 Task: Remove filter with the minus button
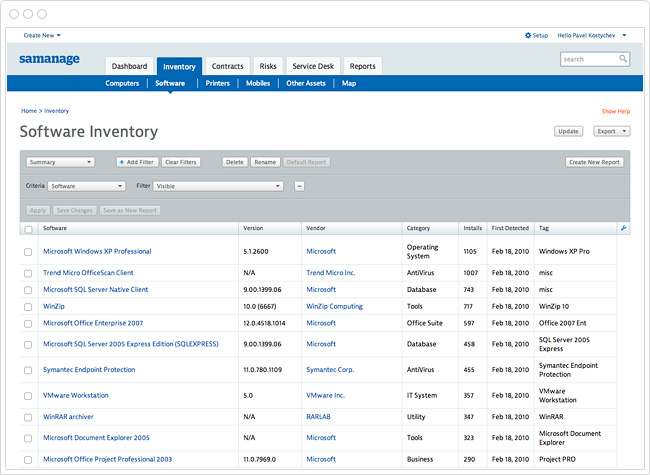point(299,186)
